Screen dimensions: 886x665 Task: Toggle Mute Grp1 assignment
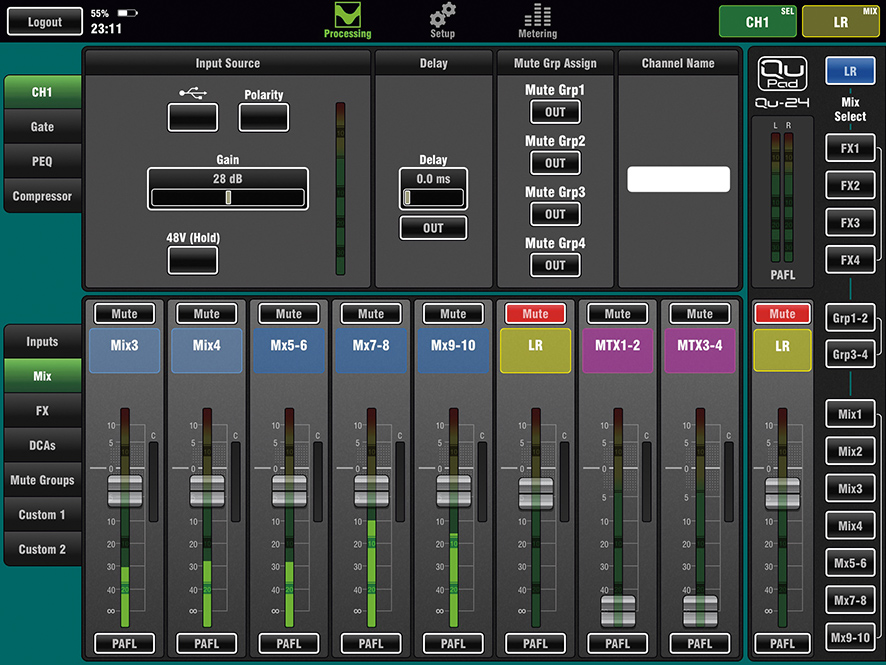(555, 112)
